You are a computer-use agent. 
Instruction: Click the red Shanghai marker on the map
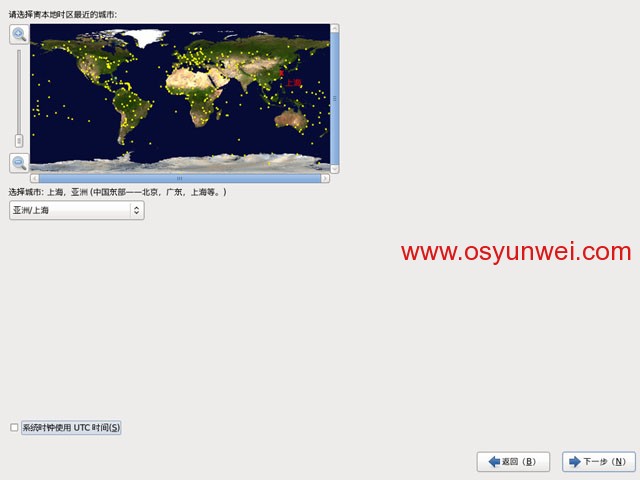pyautogui.click(x=281, y=73)
